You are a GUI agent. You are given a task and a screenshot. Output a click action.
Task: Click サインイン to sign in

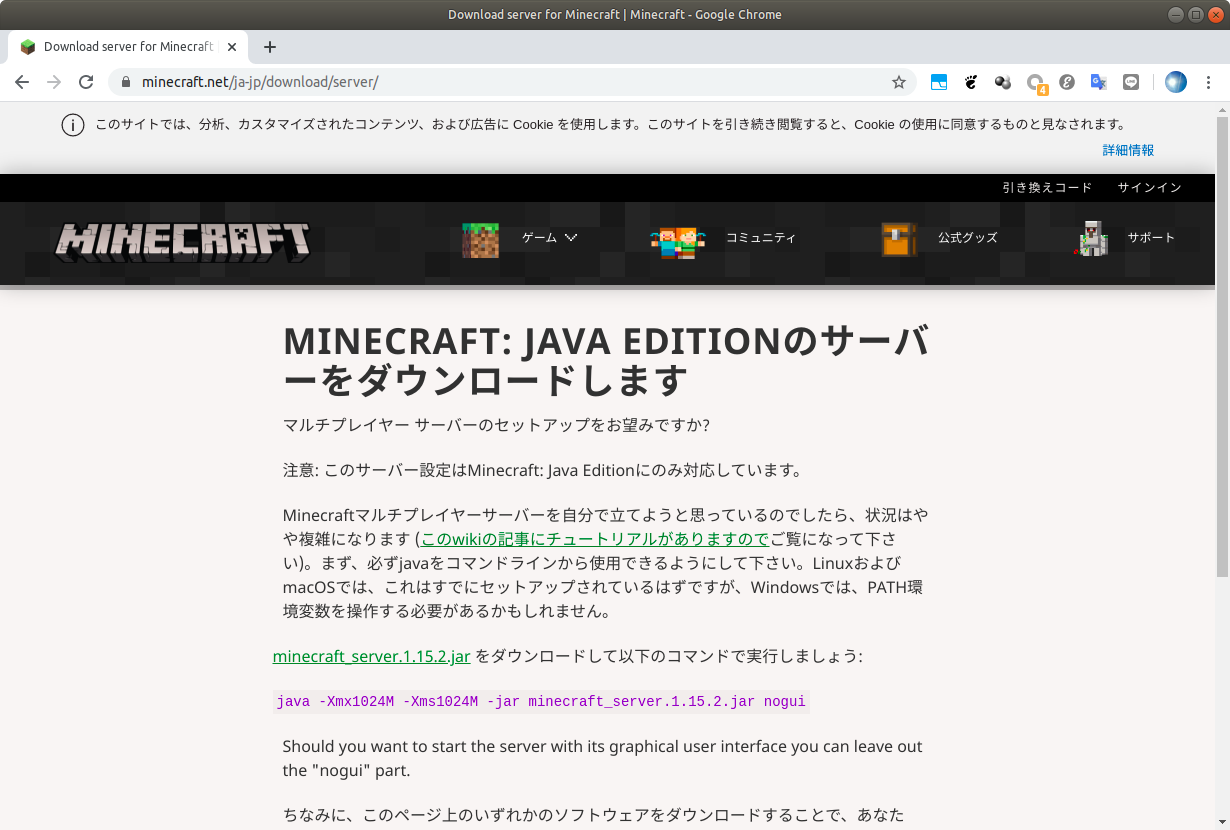(x=1150, y=188)
